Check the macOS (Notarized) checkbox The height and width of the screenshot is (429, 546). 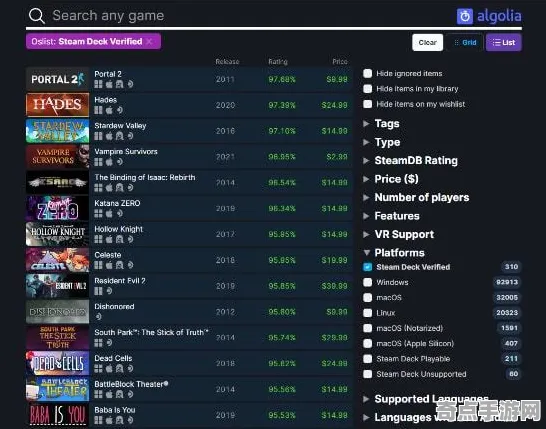pos(367,328)
